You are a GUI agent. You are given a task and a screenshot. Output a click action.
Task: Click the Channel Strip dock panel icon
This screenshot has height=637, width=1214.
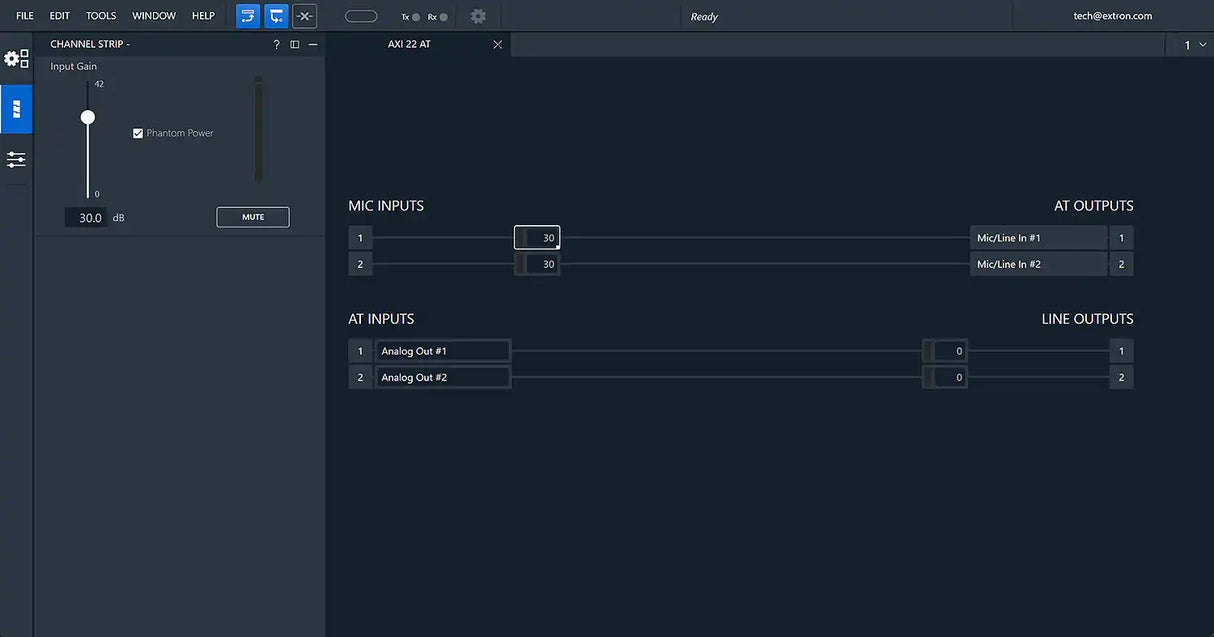(294, 45)
